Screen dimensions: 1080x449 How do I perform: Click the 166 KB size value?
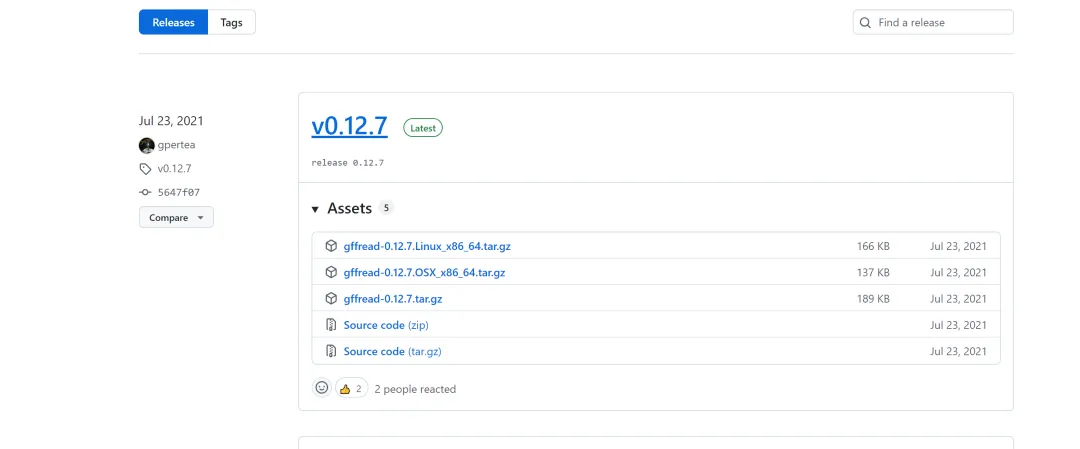click(873, 246)
